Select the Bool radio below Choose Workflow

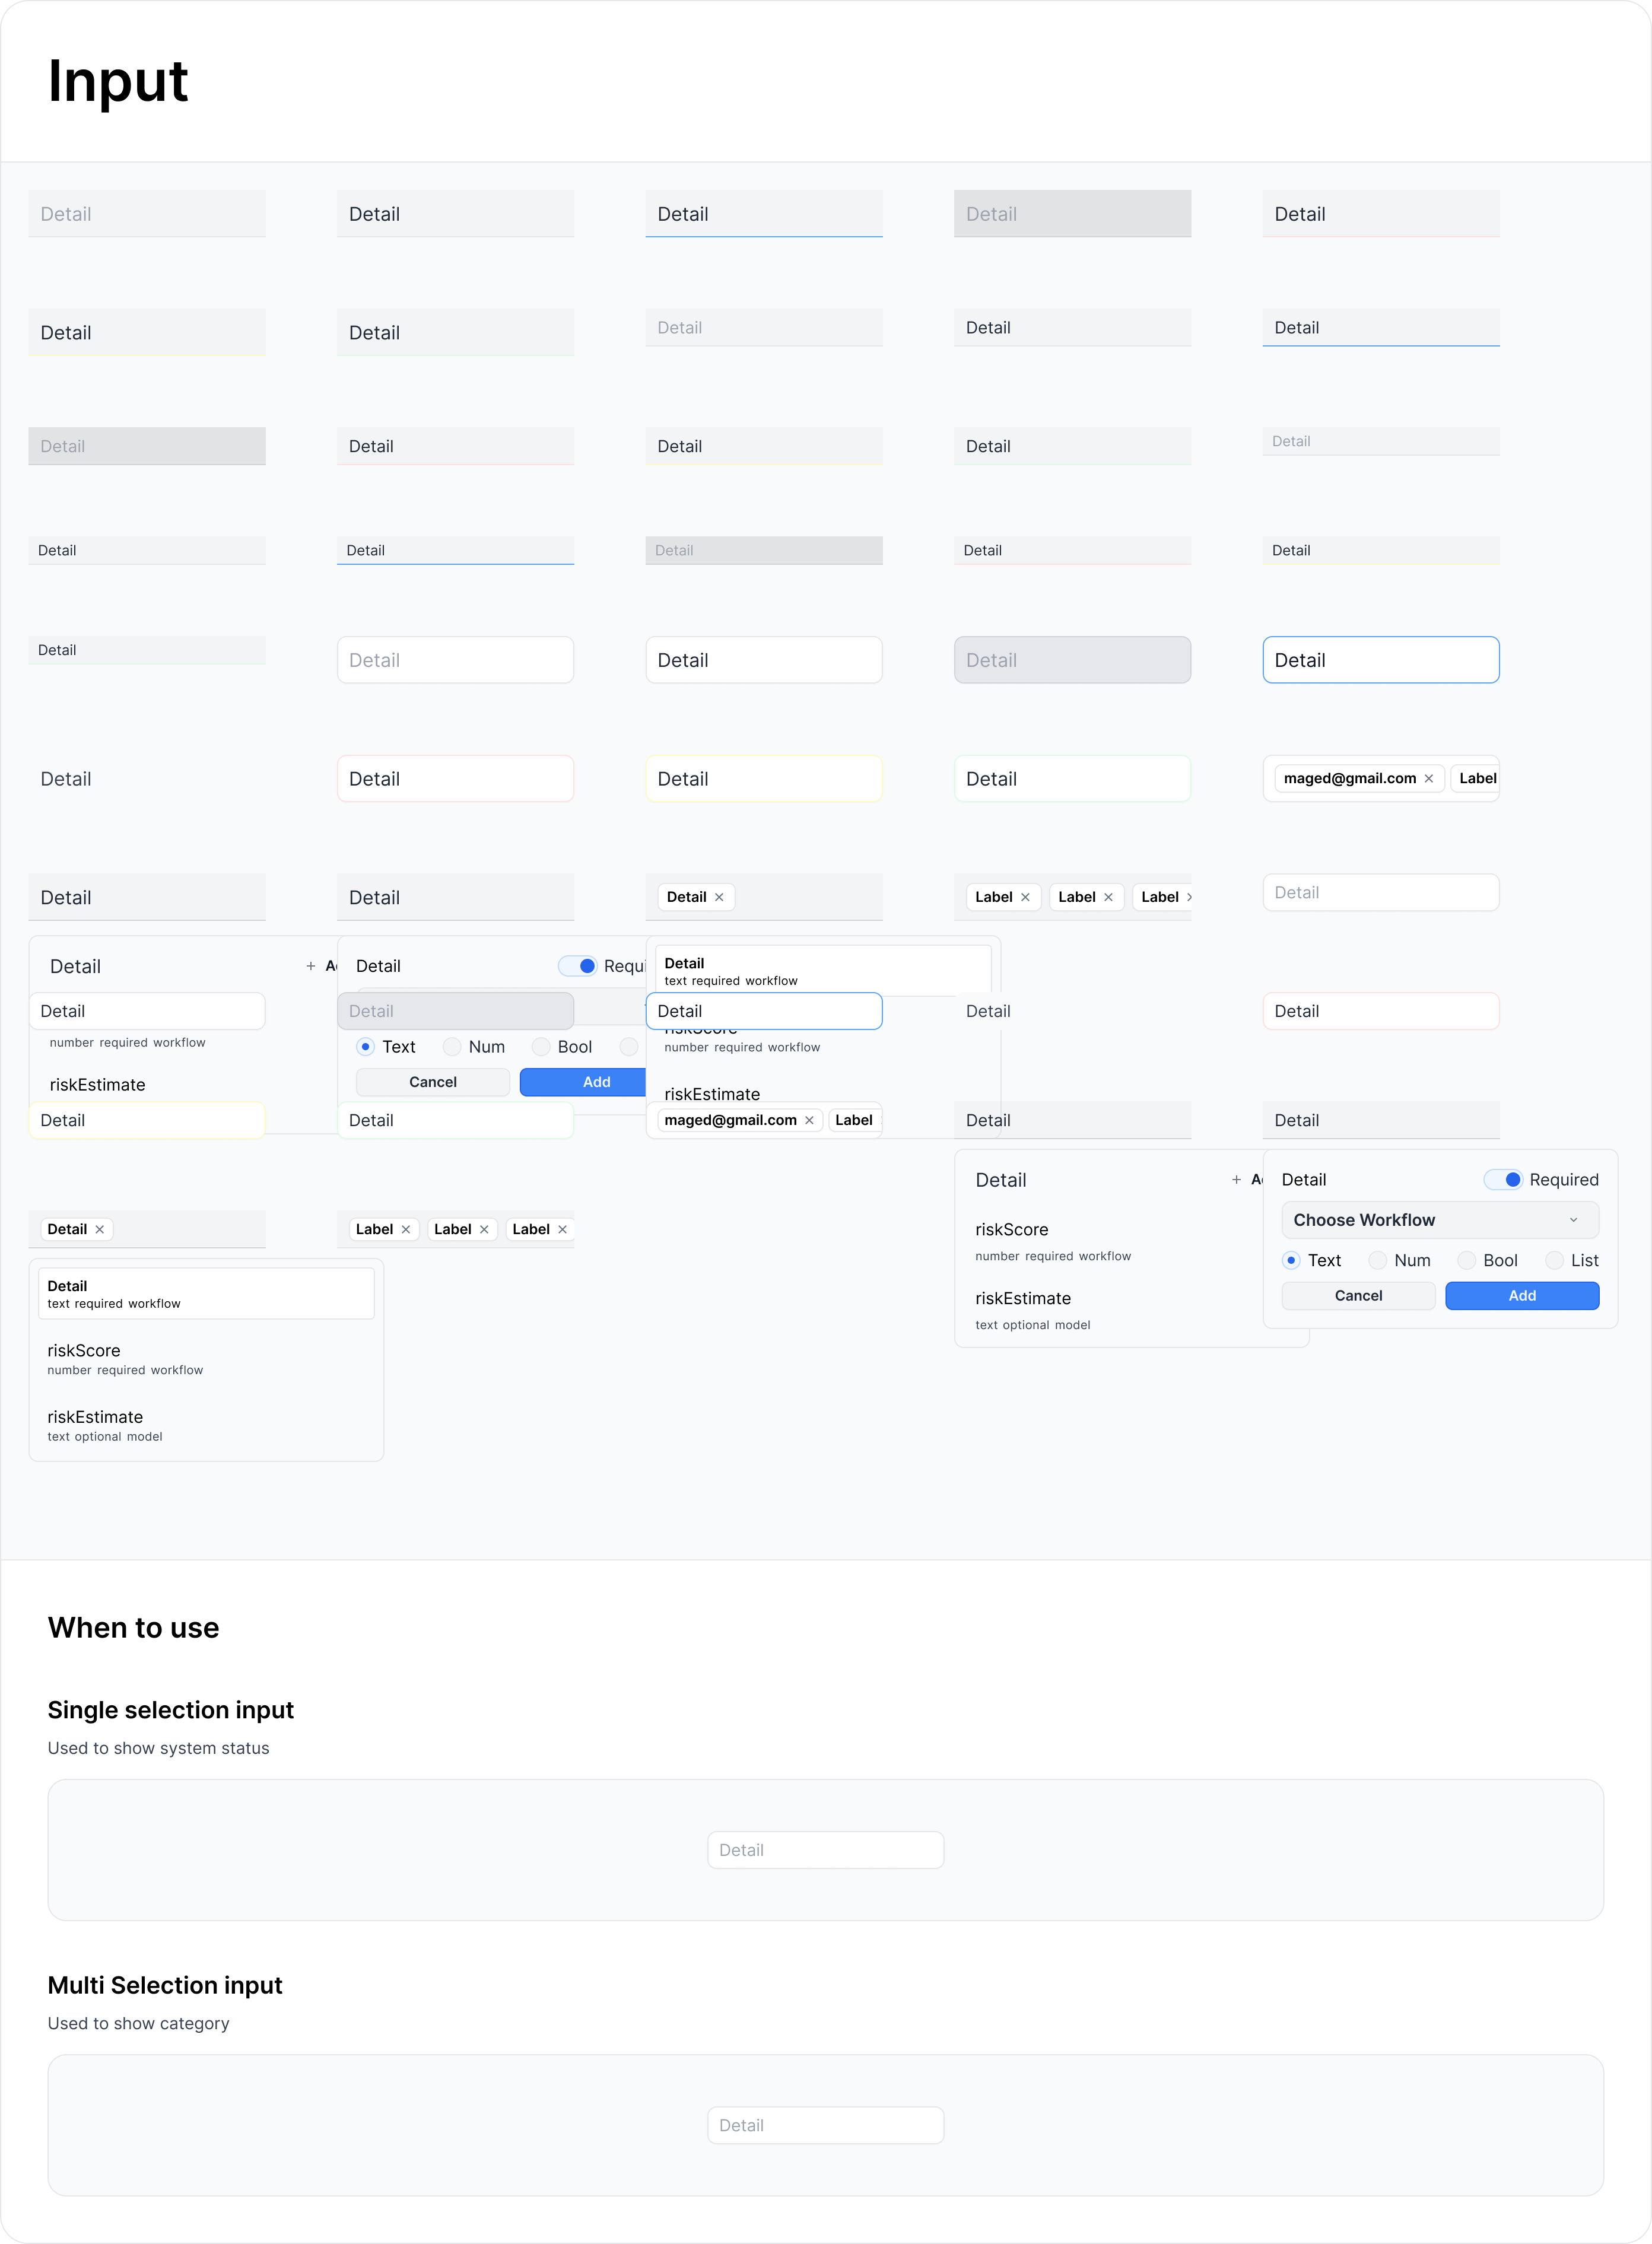[1466, 1260]
